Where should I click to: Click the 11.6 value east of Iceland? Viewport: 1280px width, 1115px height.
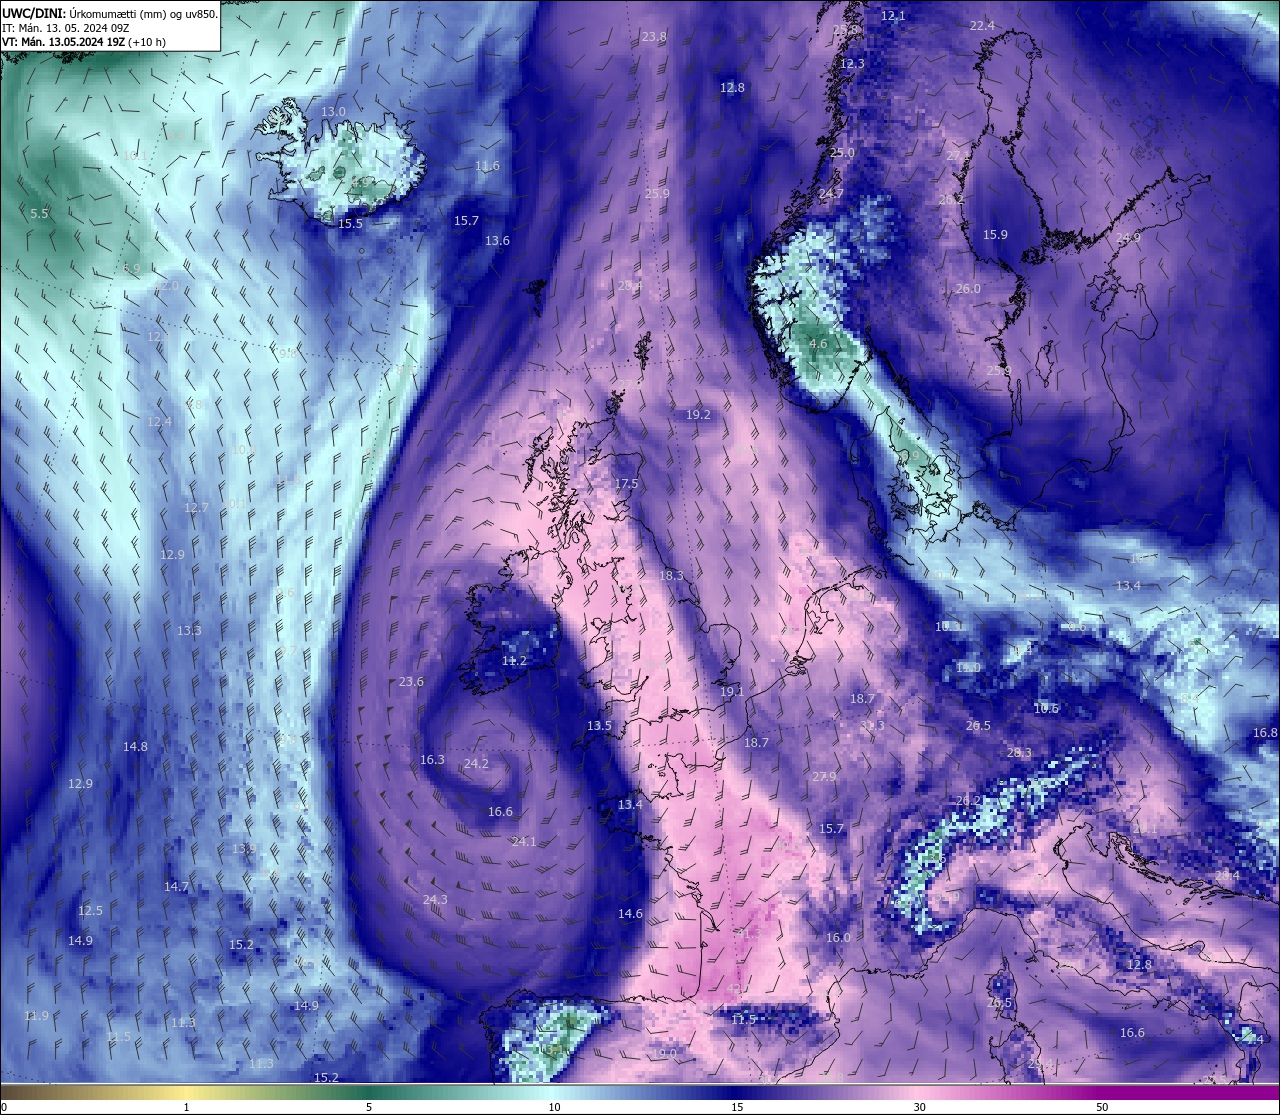(487, 166)
